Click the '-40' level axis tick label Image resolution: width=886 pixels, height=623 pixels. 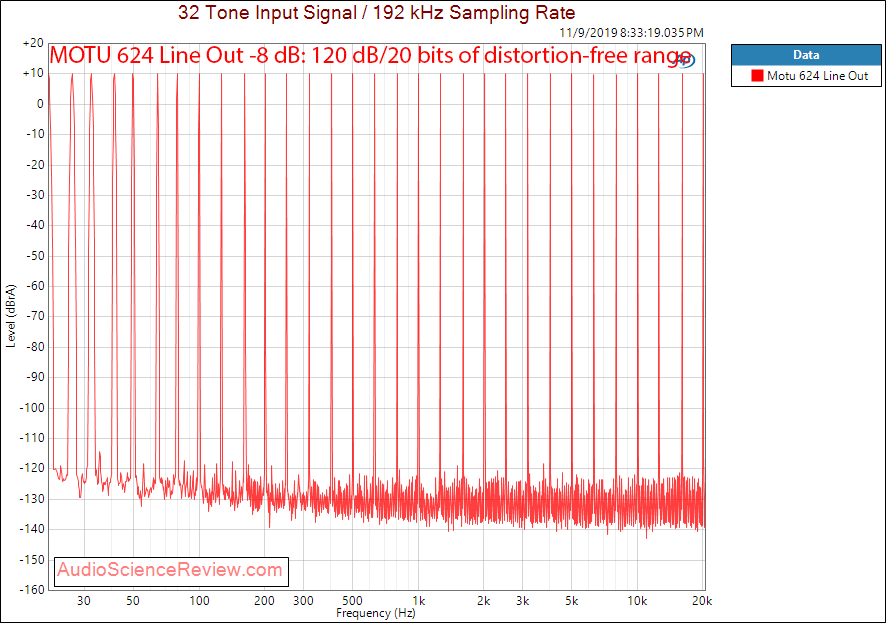tap(34, 225)
